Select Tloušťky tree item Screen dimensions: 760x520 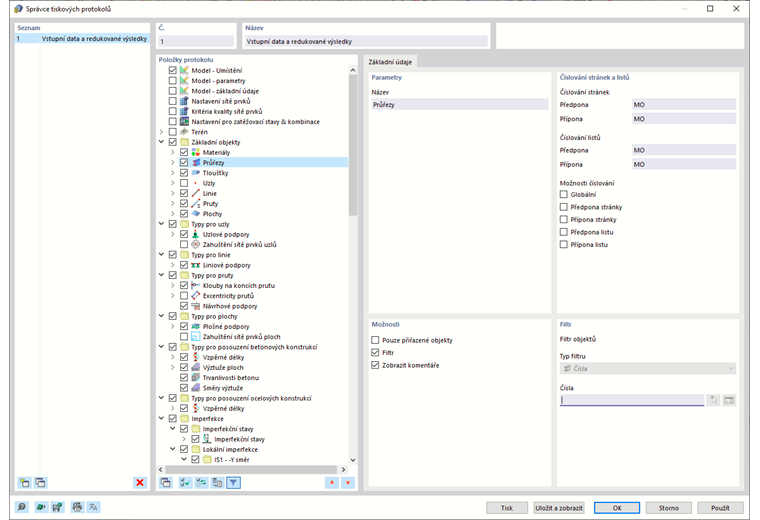pos(215,173)
